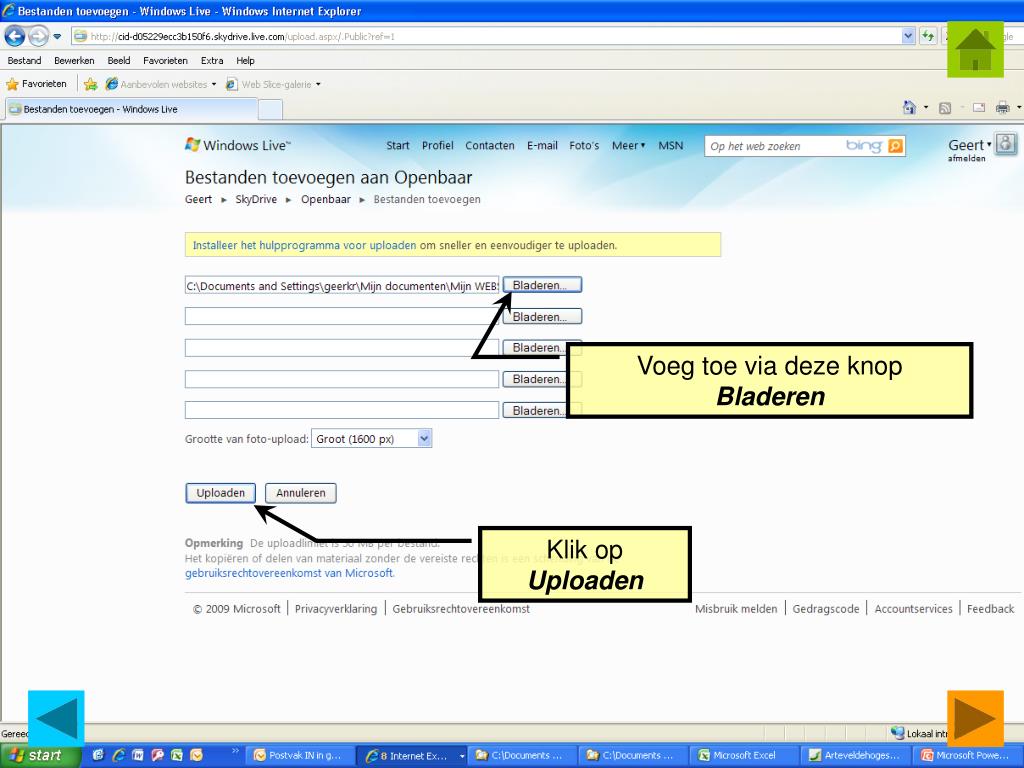Viewport: 1024px width, 768px height.
Task: Click the RSS feeds icon in command bar
Action: [944, 108]
